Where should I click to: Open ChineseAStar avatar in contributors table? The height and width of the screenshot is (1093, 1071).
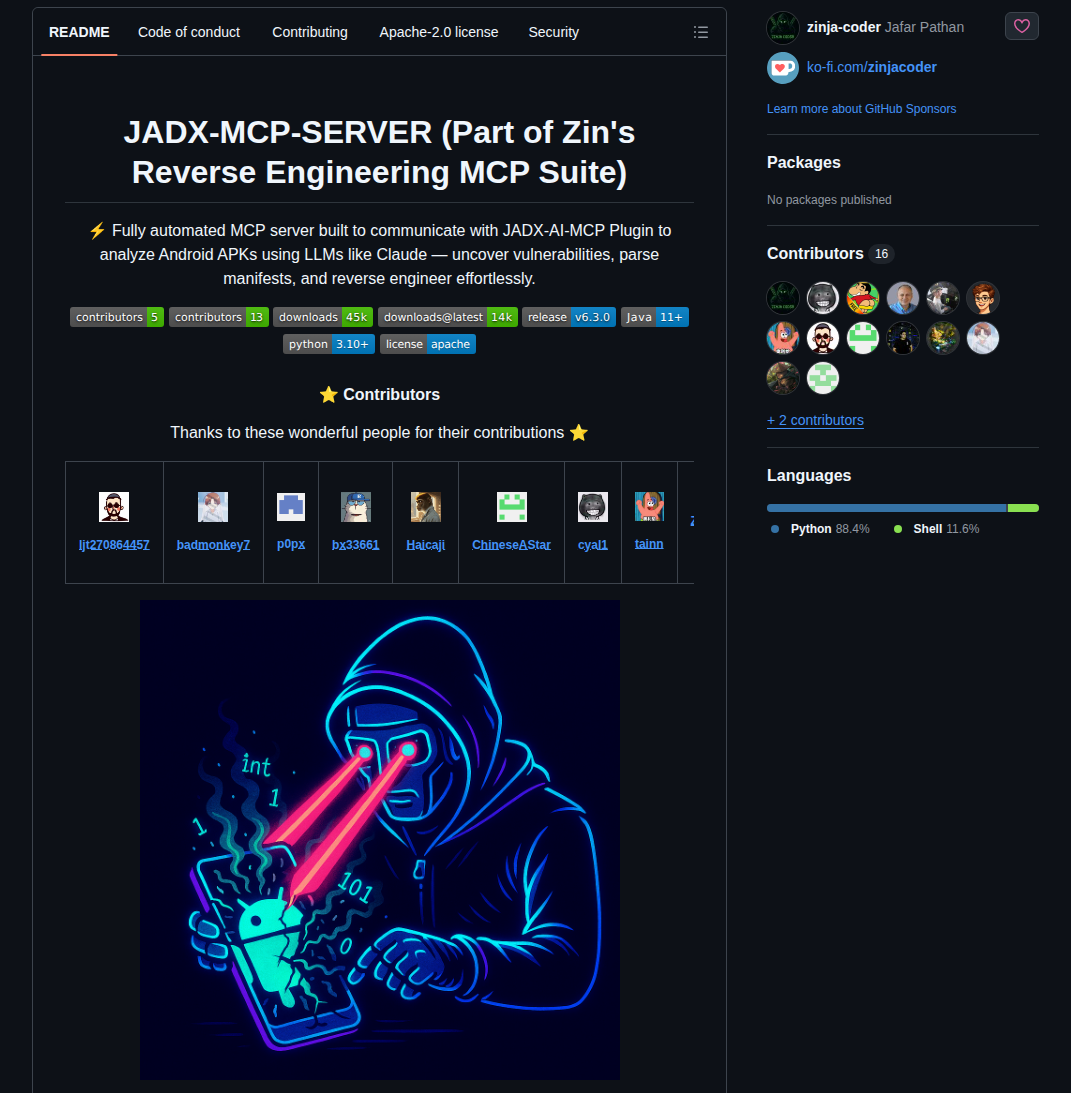pos(511,507)
